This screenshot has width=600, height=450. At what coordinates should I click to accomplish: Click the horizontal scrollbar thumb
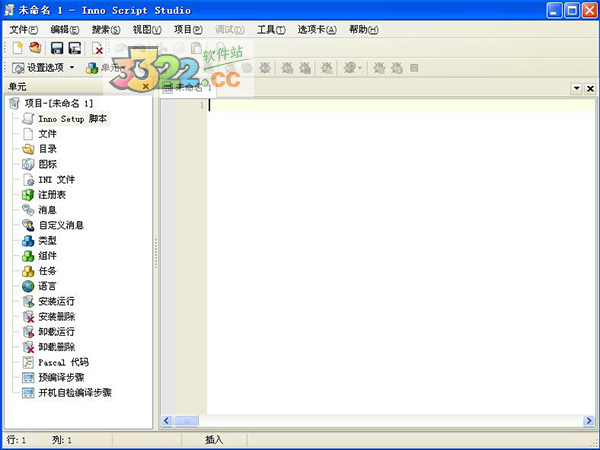click(x=186, y=421)
